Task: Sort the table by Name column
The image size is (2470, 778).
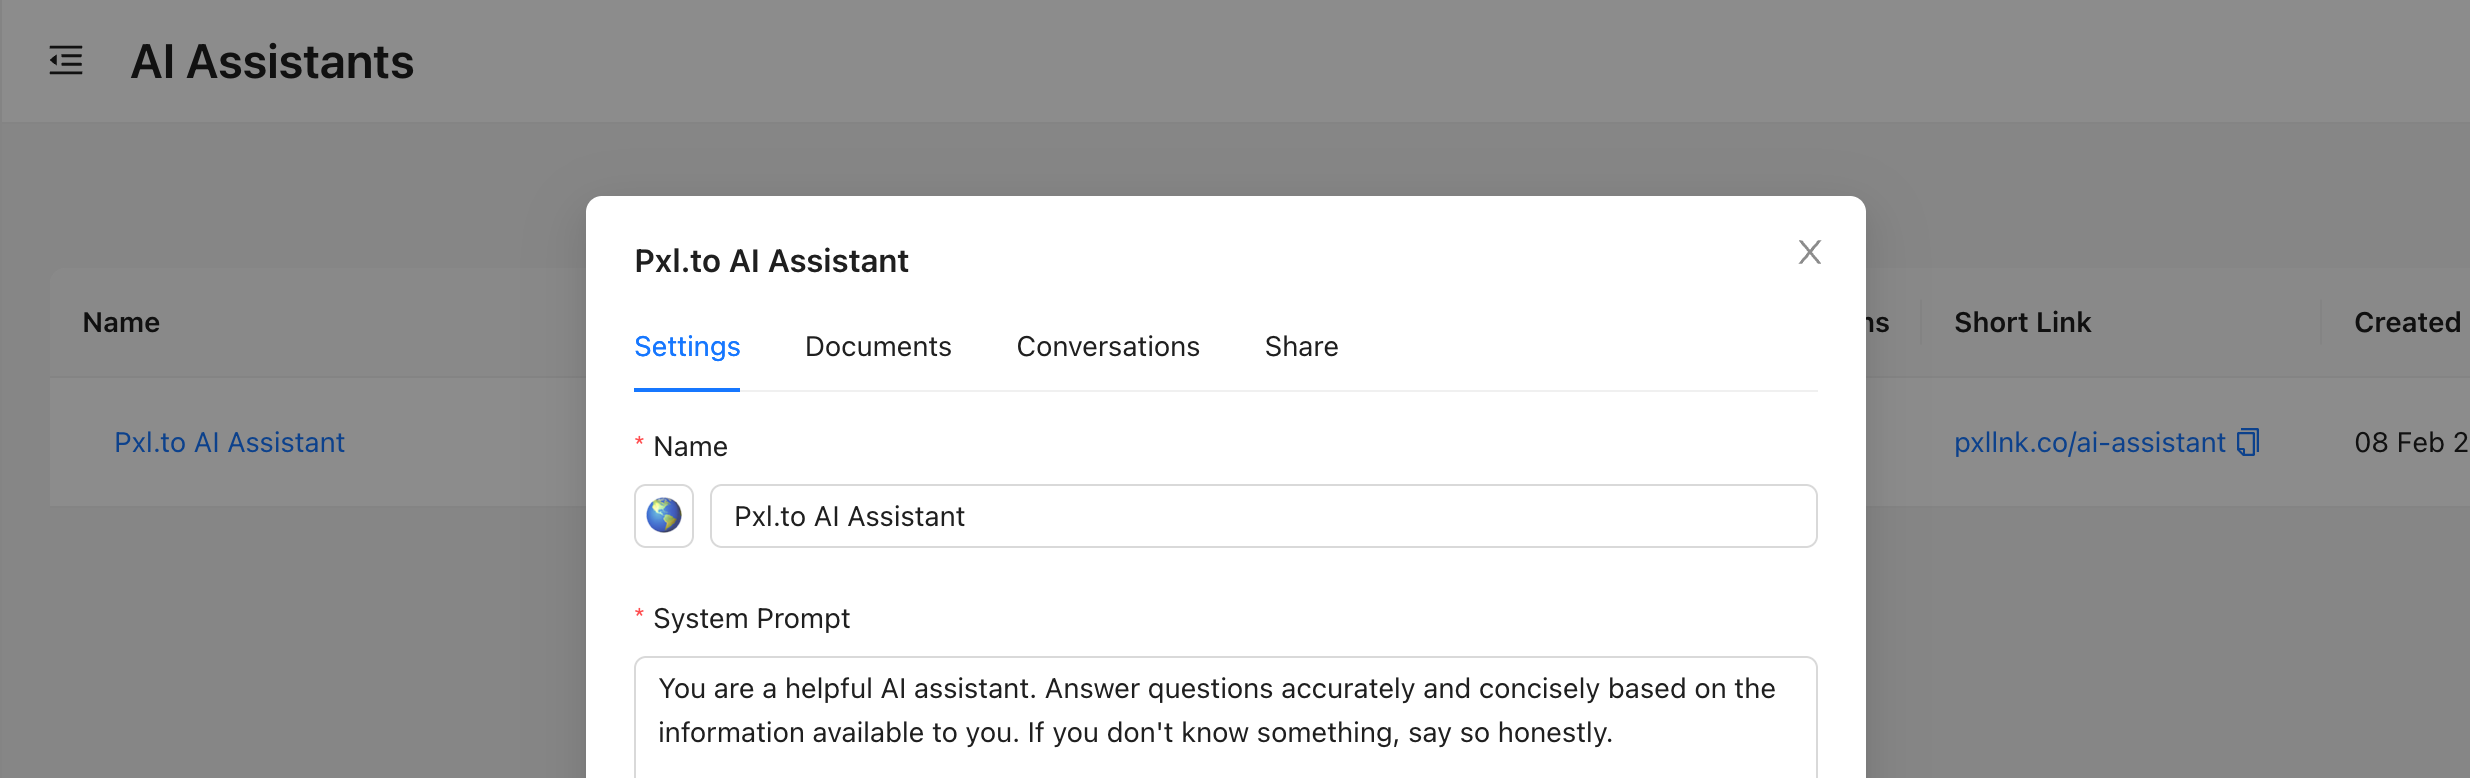Action: coord(120,321)
